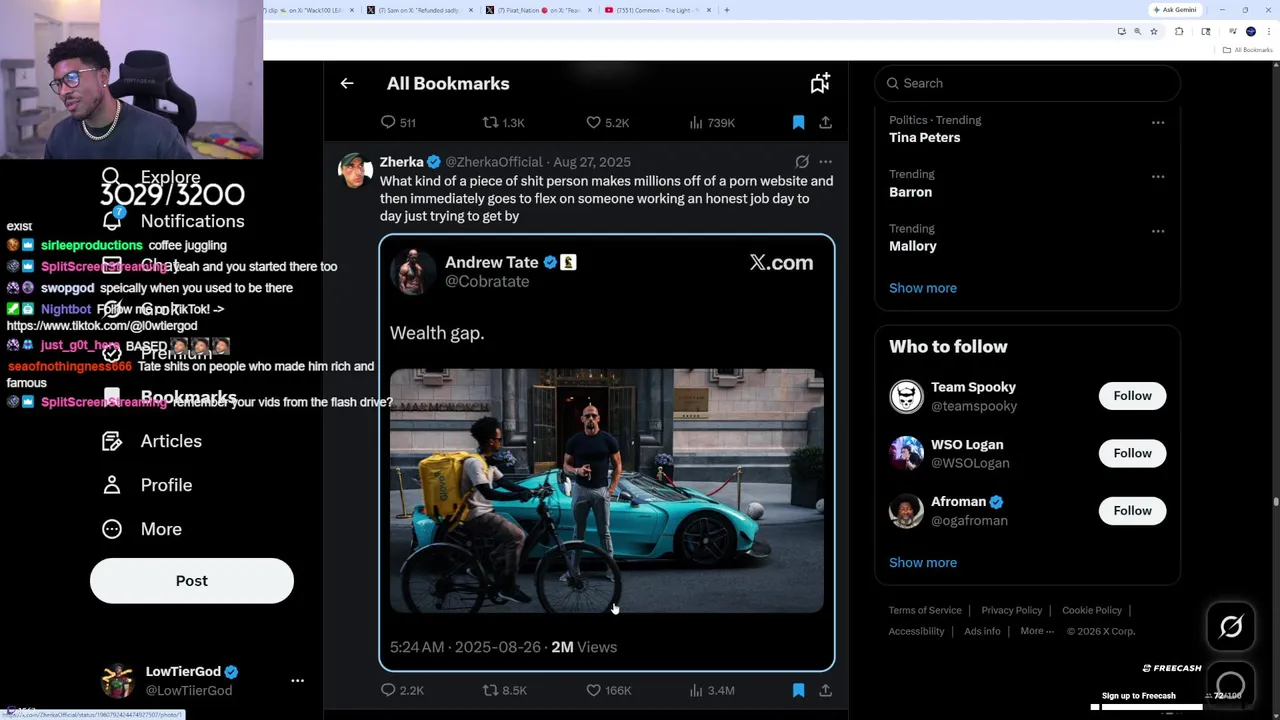
Task: Click the Search box on X
Action: (1028, 83)
